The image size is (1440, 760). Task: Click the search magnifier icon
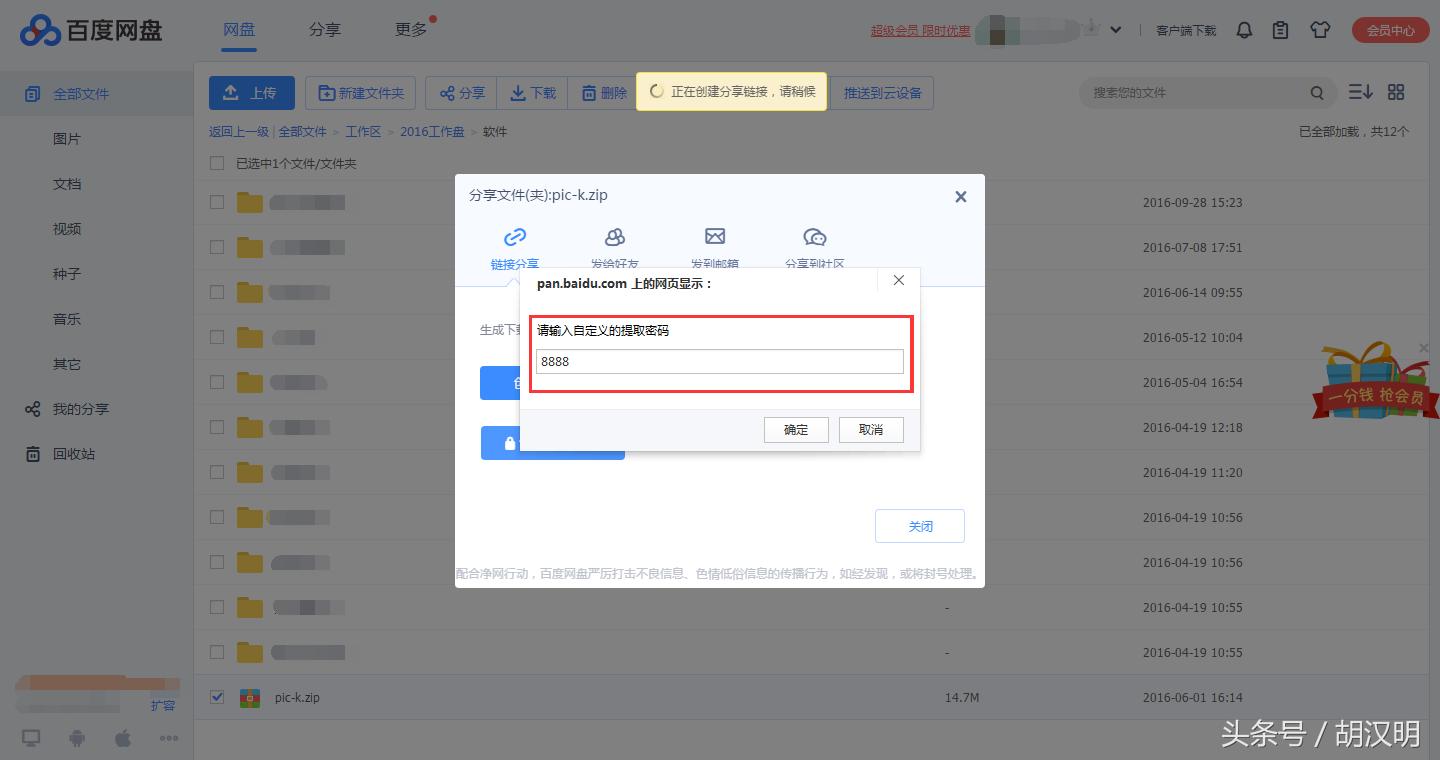pos(1318,91)
